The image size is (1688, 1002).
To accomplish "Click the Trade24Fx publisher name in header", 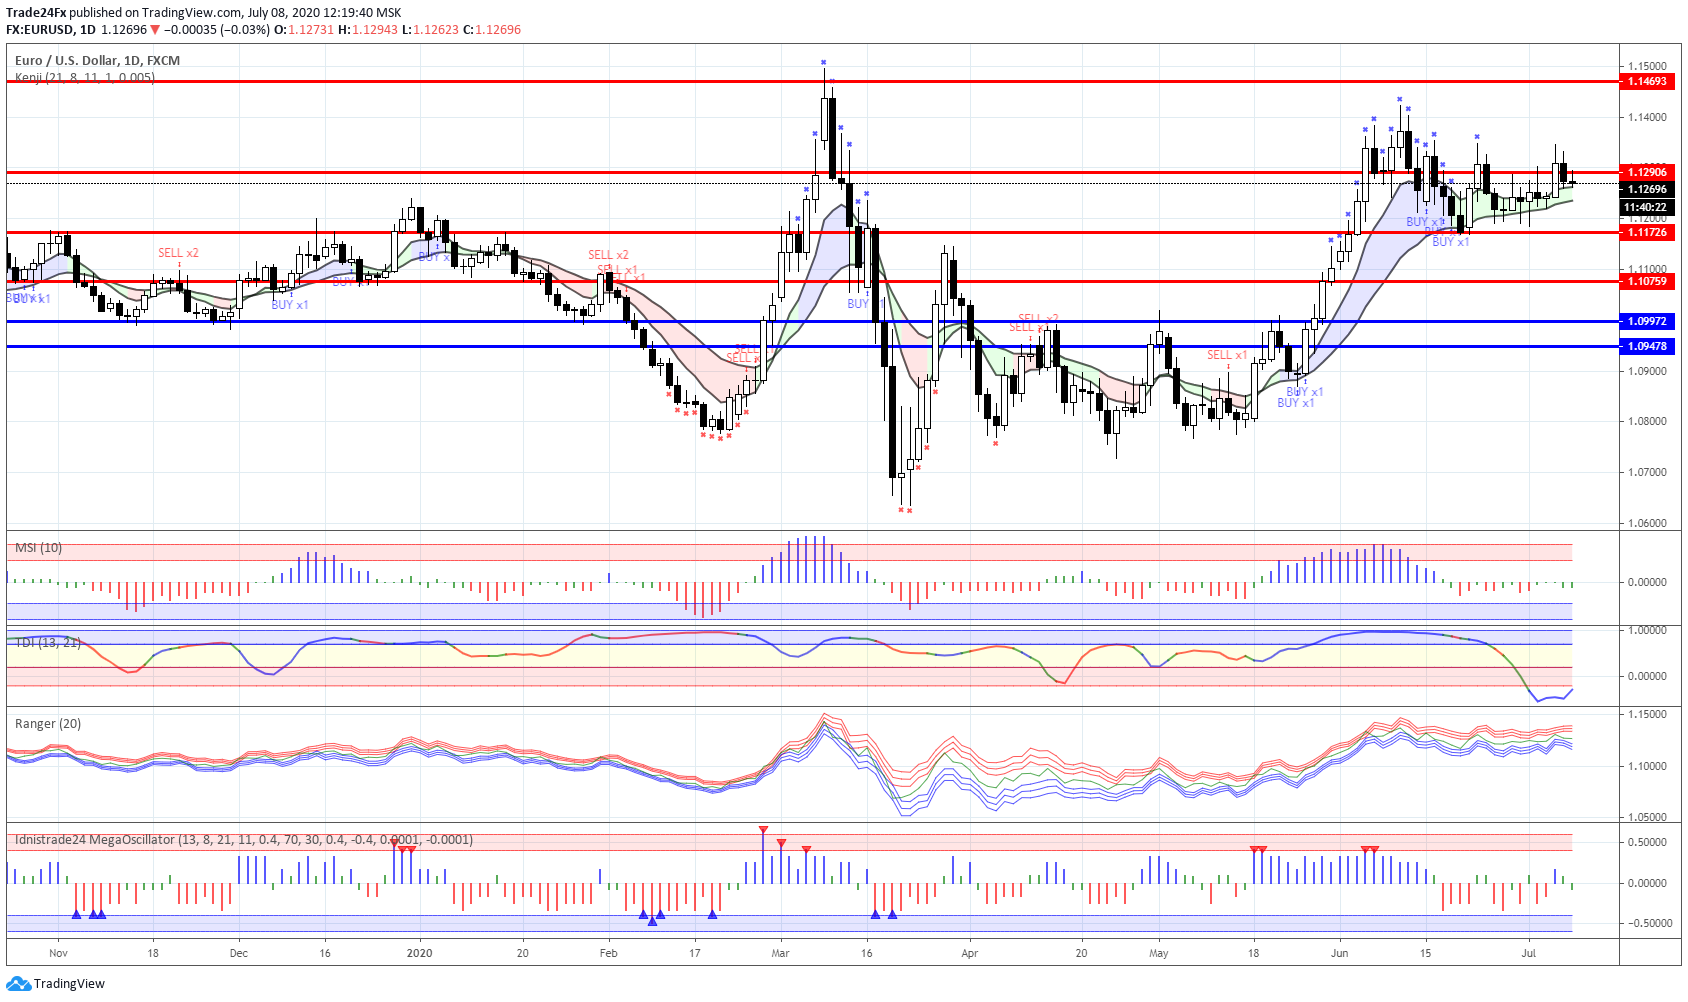I will (36, 13).
